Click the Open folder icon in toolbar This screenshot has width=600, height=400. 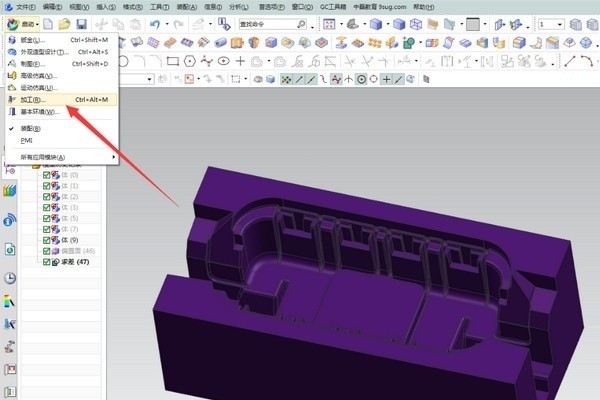pyautogui.click(x=64, y=23)
